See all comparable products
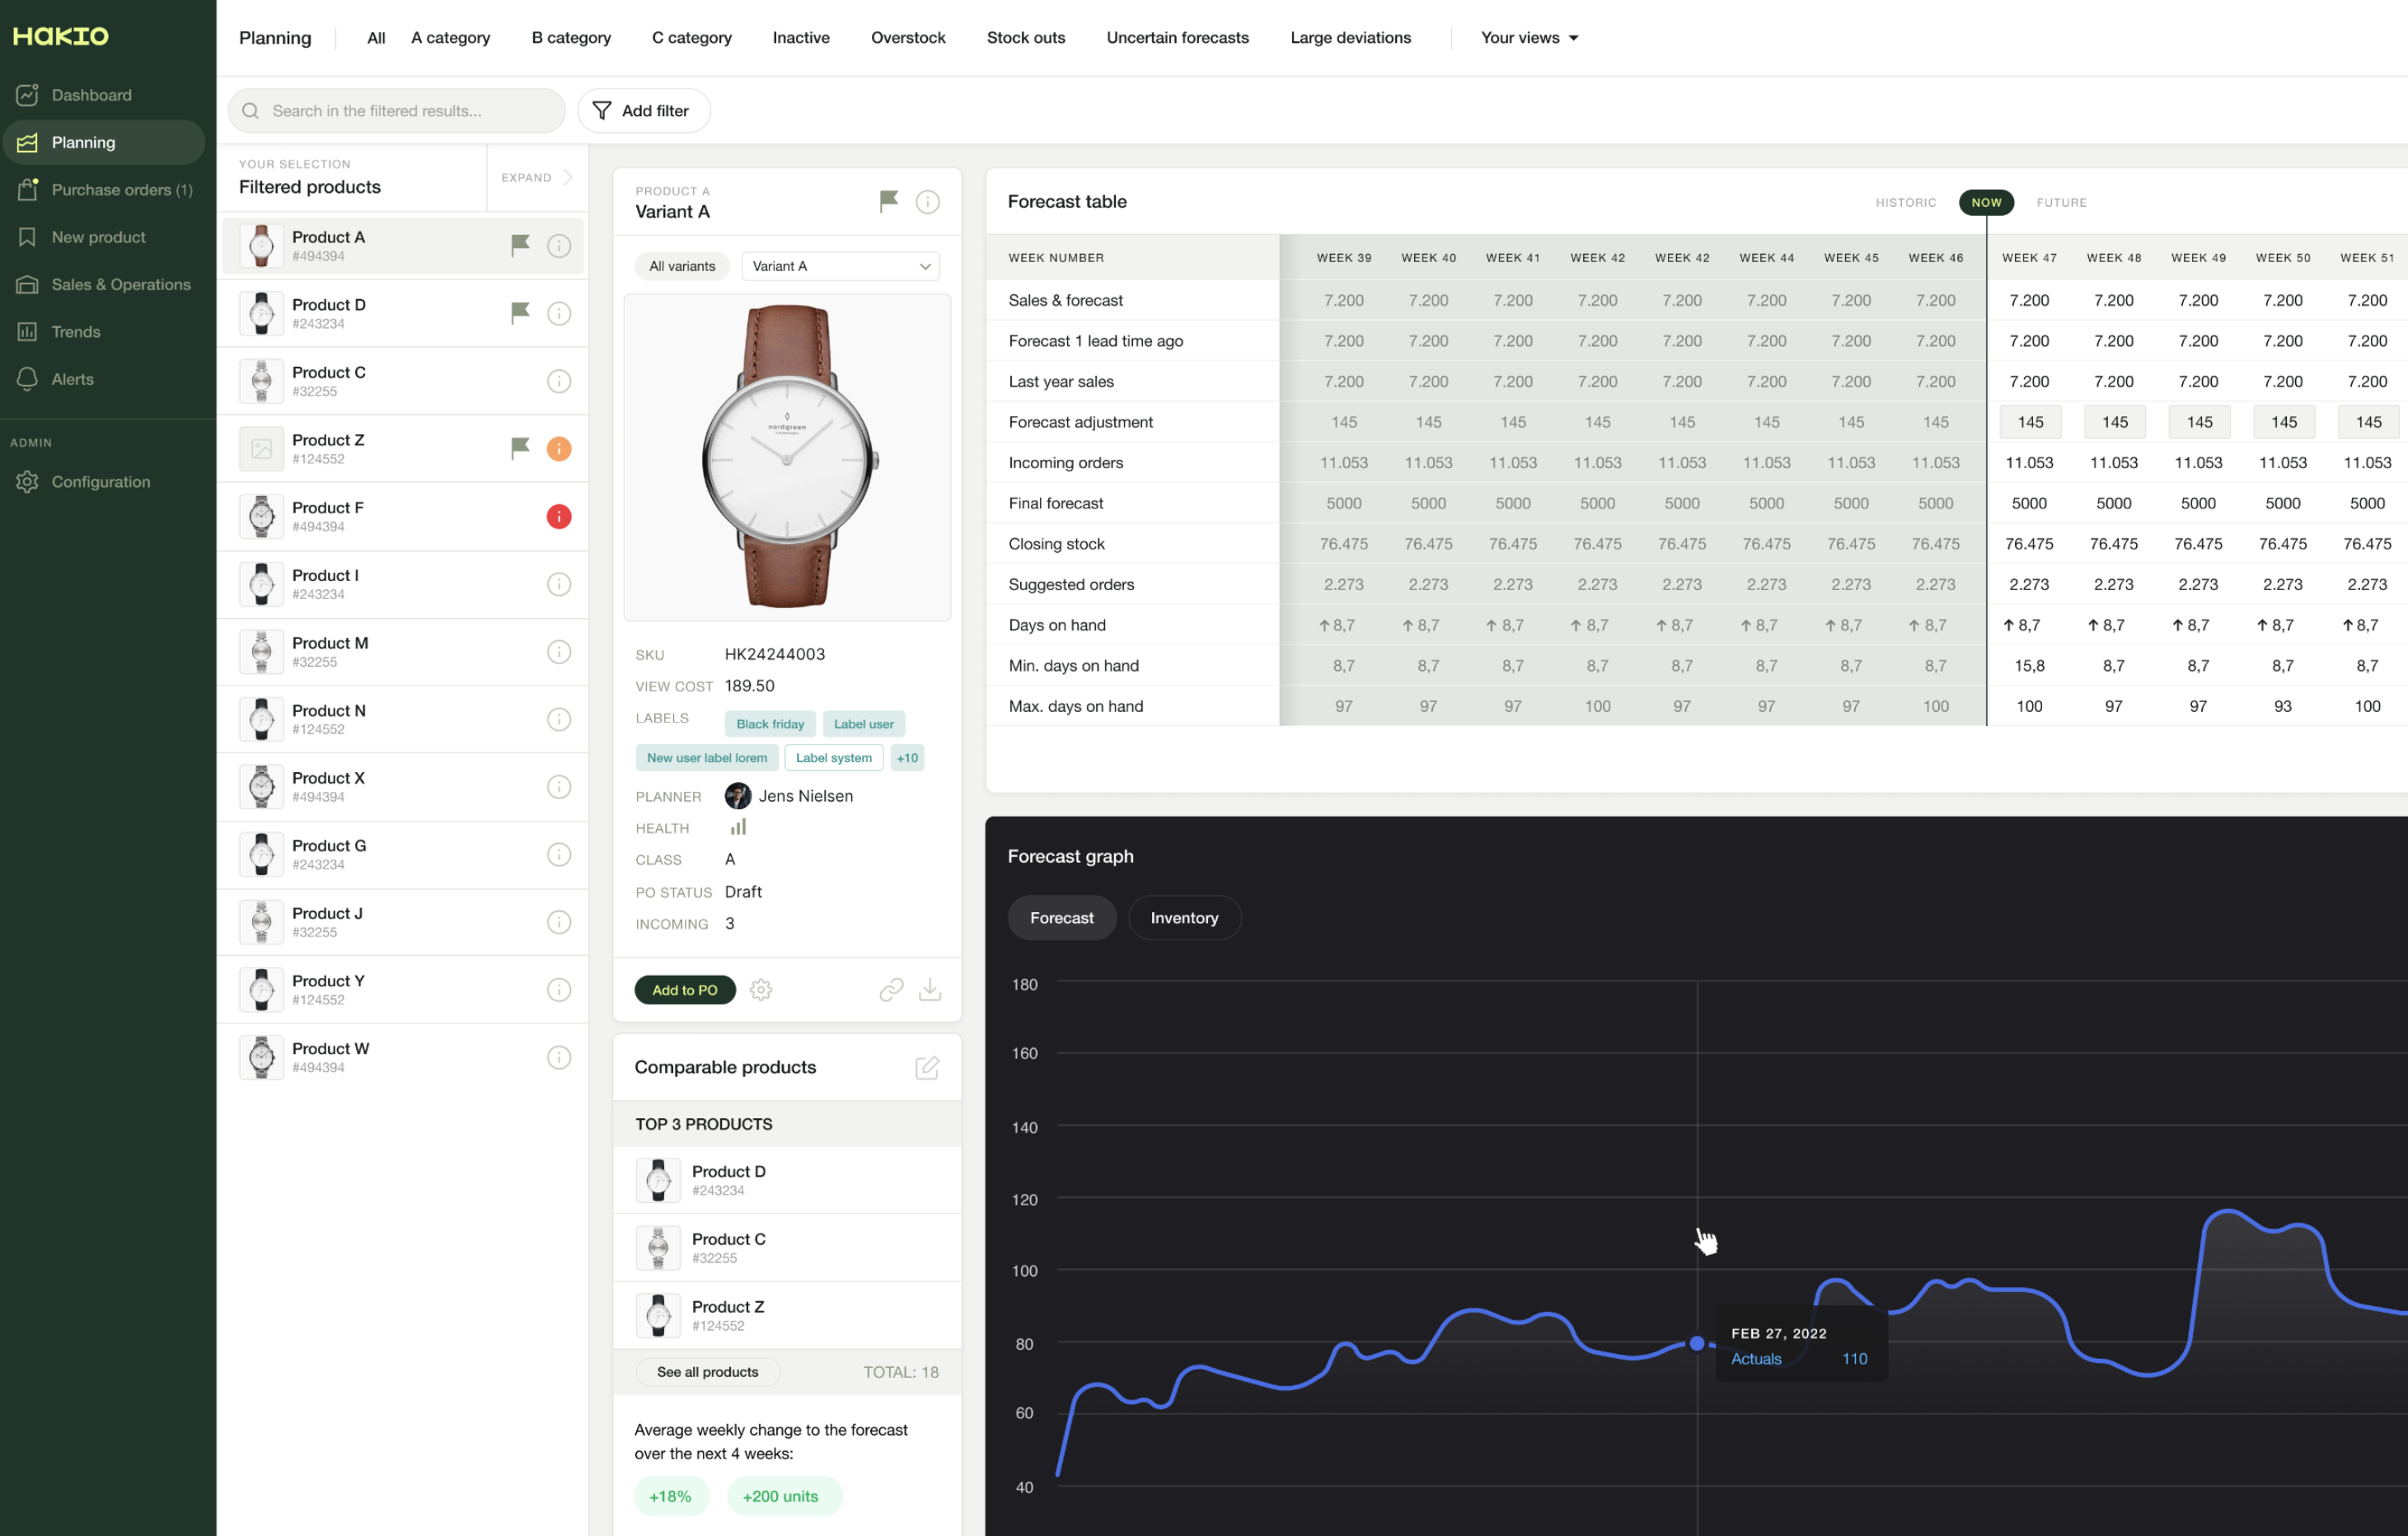The image size is (2408, 1536). click(707, 1371)
